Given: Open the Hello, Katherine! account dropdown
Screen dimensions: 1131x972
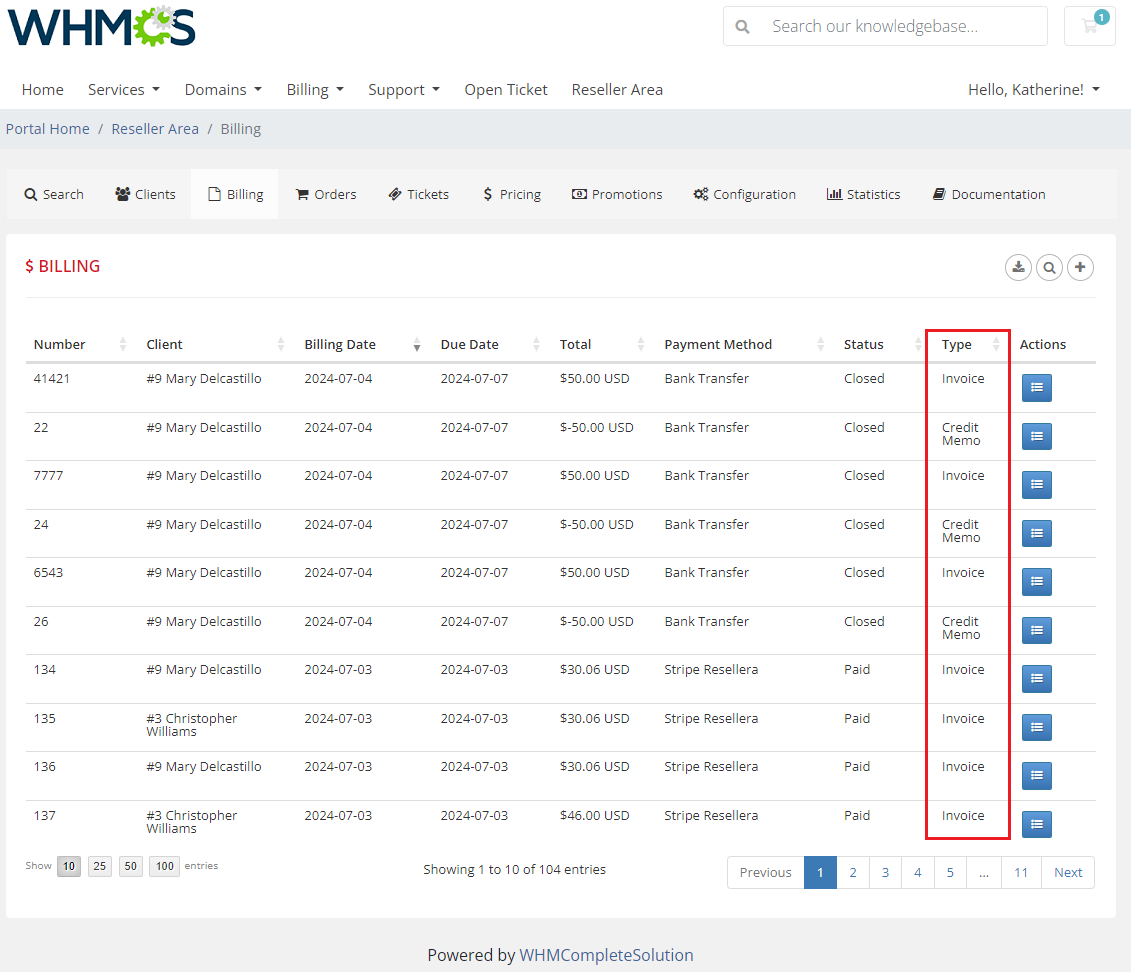Looking at the screenshot, I should point(1034,89).
